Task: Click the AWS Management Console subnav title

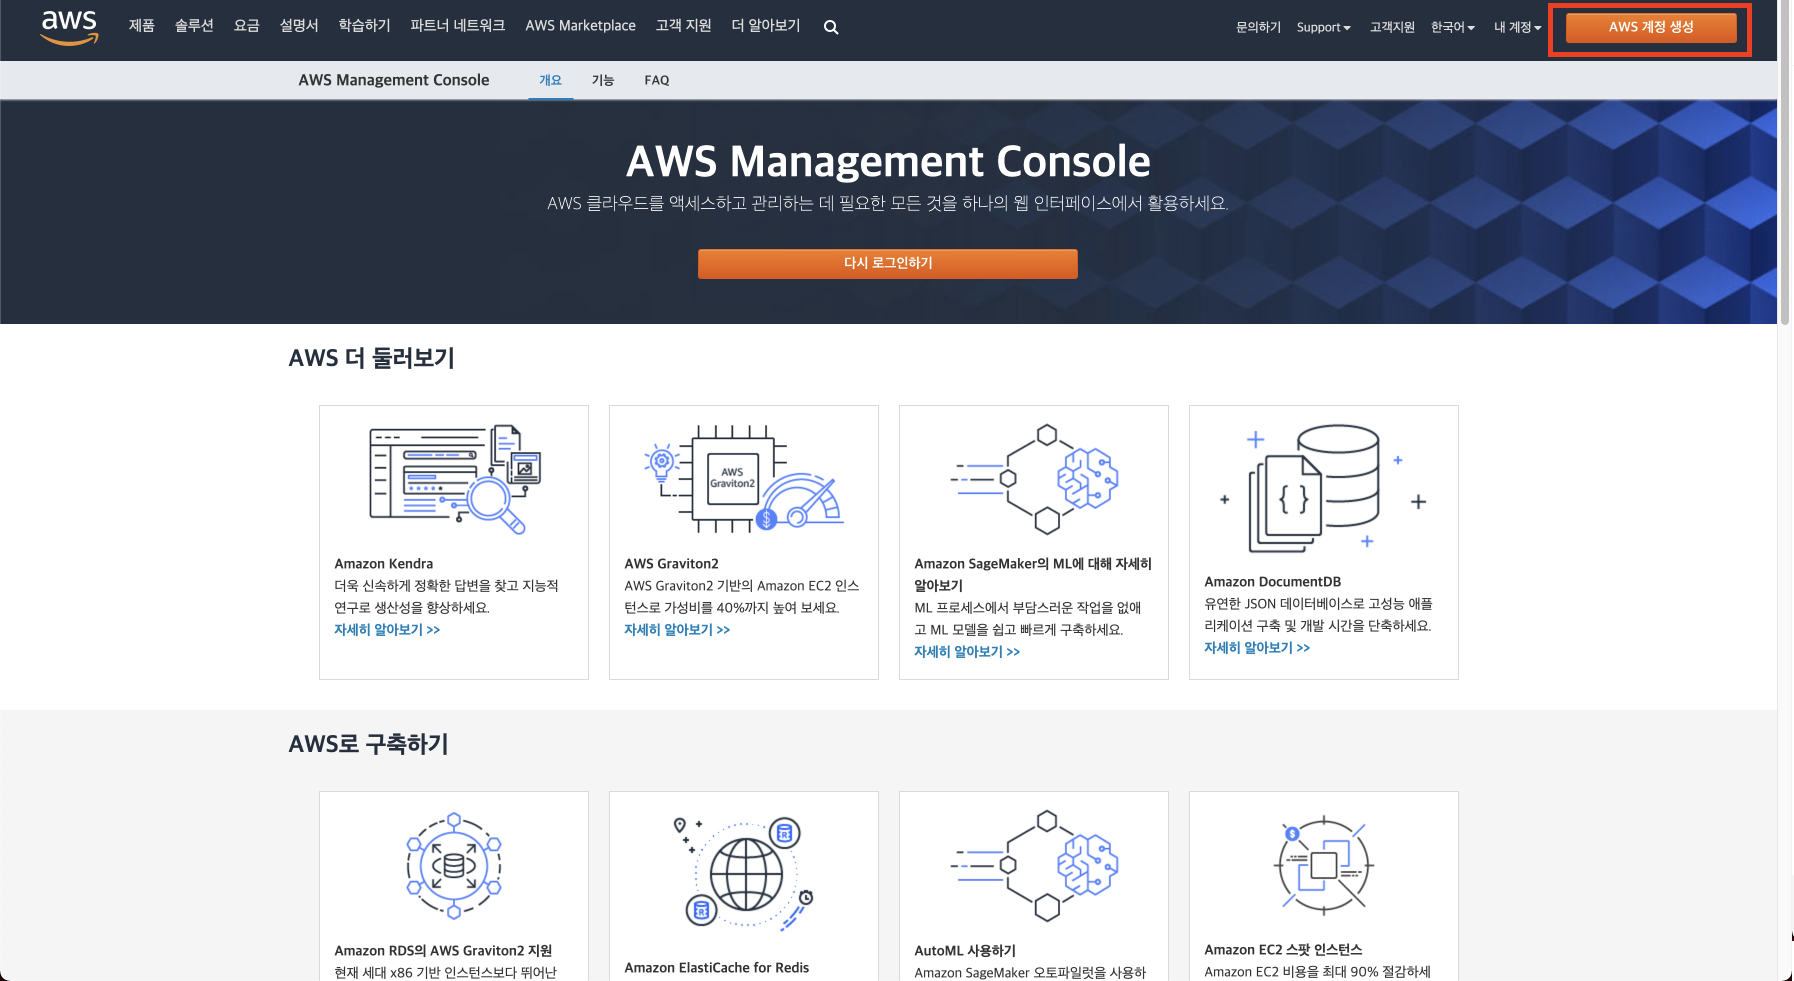Action: coord(394,80)
